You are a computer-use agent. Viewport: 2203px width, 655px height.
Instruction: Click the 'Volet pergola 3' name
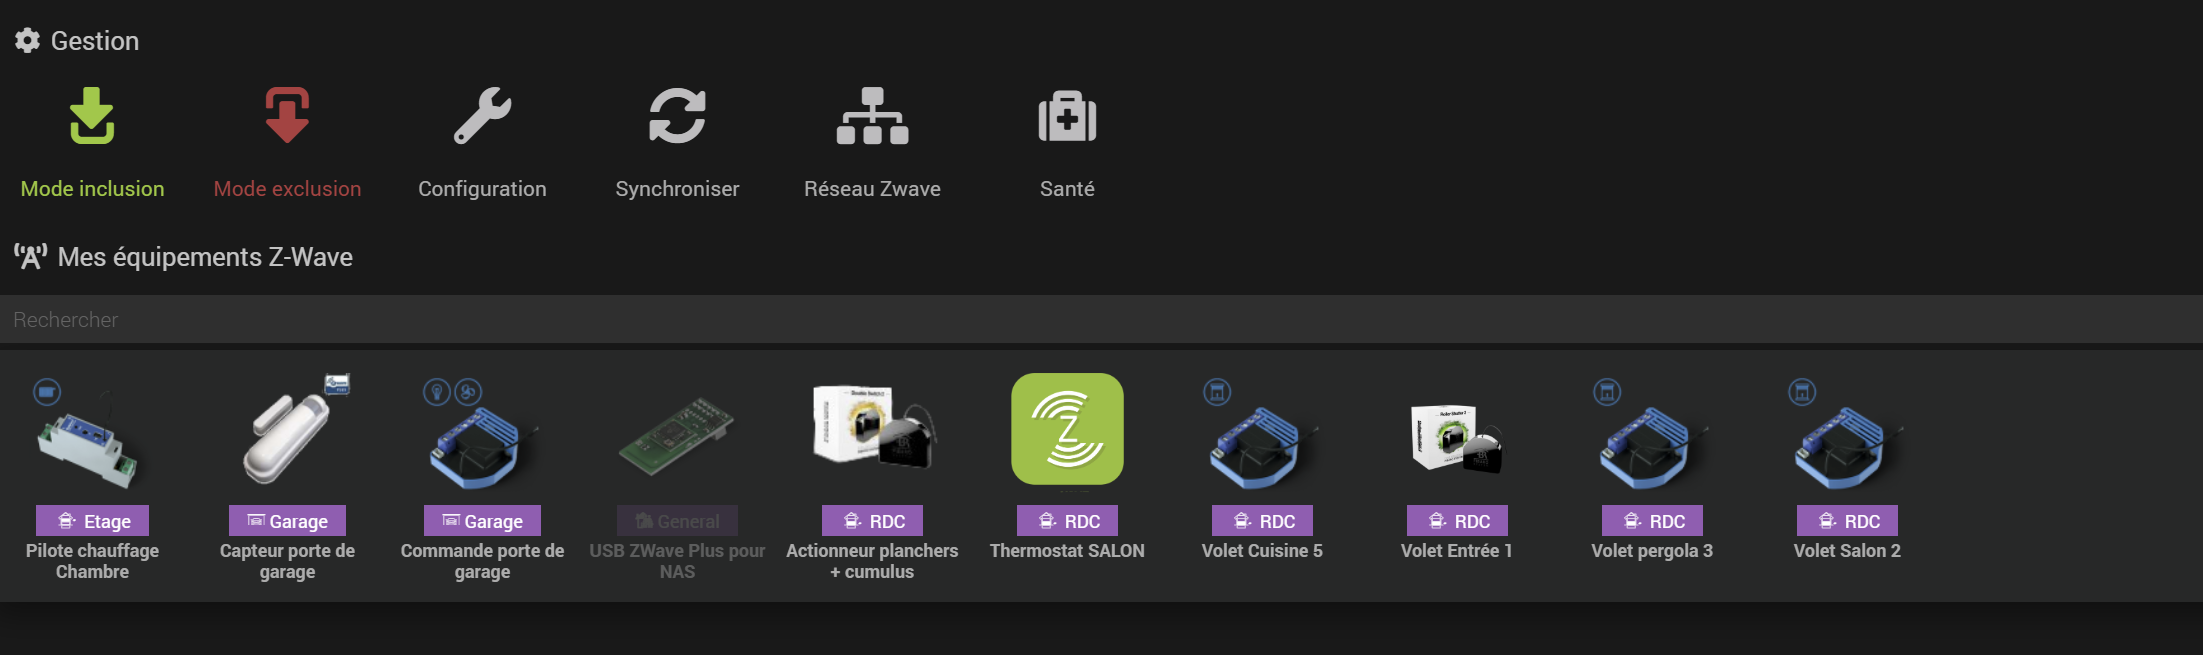(1652, 551)
